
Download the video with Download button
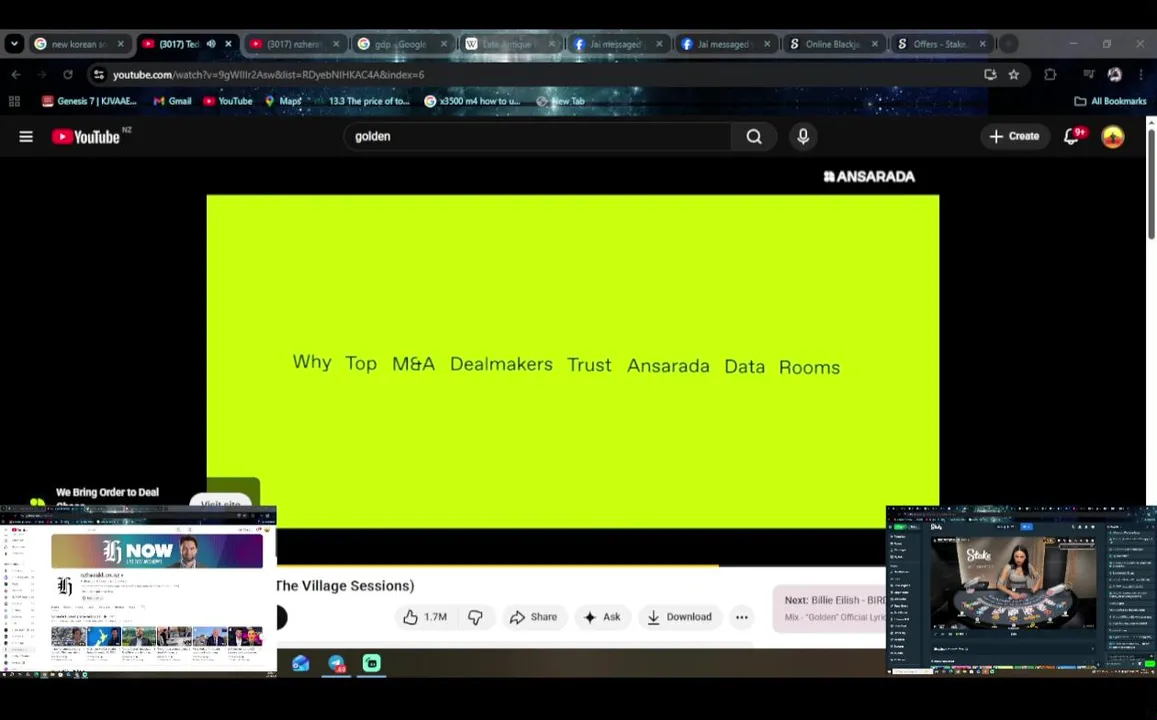(679, 617)
